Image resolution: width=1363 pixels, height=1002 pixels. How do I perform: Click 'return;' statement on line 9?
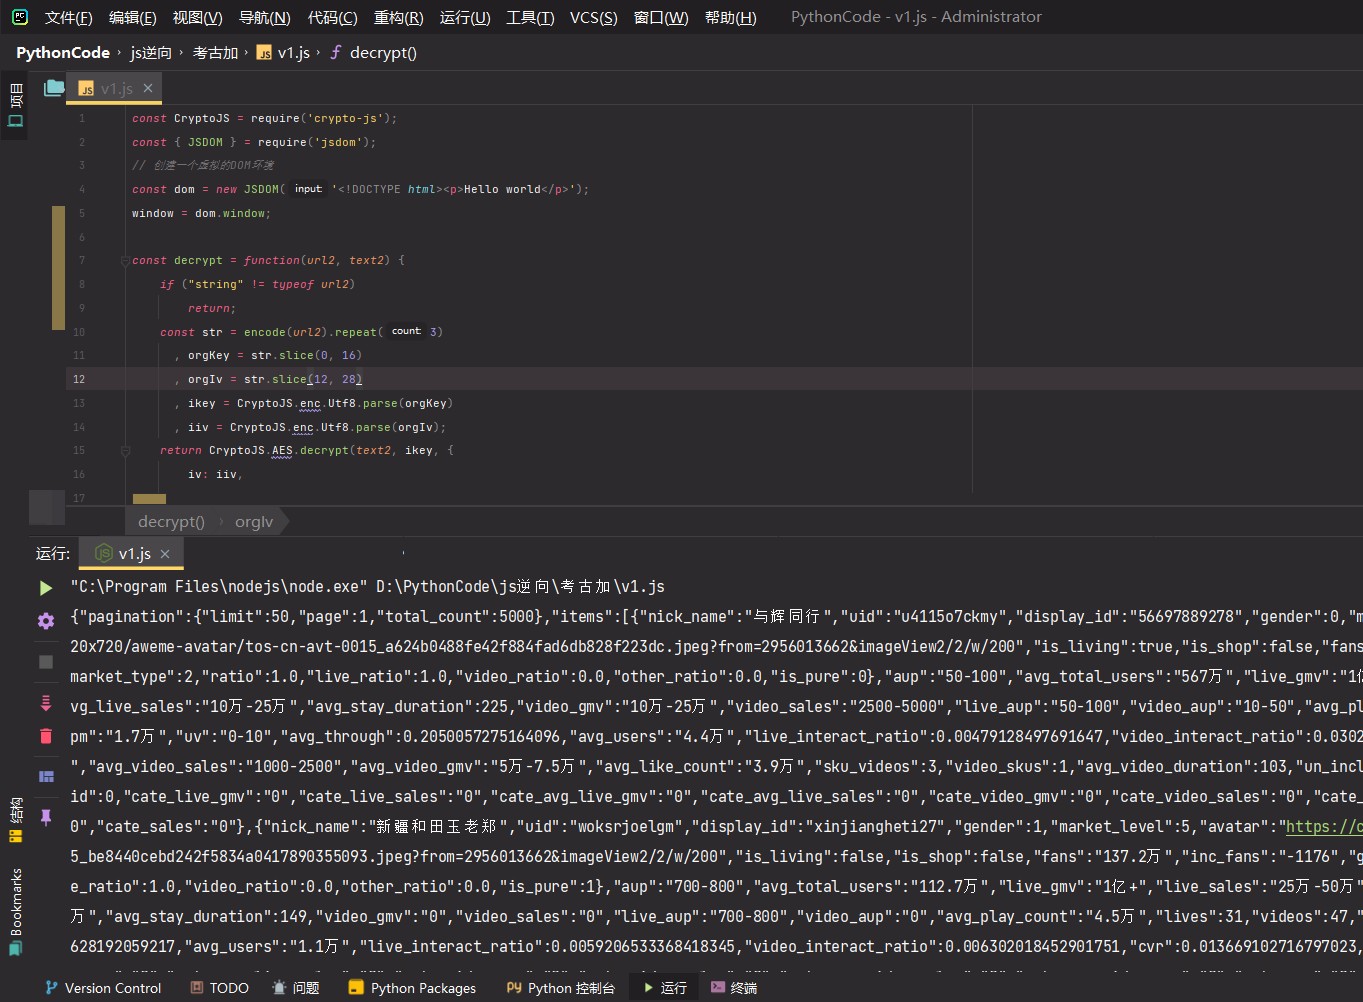tap(212, 309)
